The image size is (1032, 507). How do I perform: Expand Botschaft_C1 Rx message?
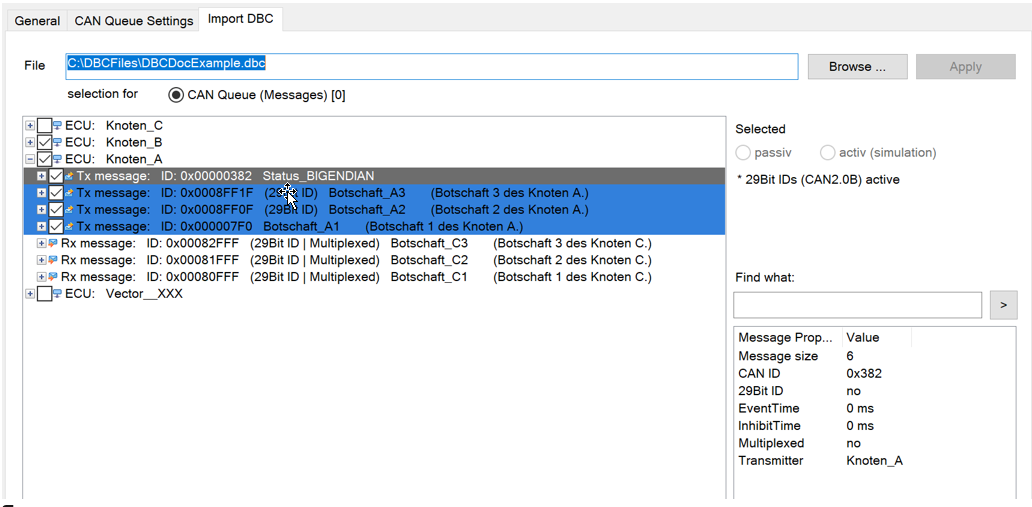coord(41,277)
